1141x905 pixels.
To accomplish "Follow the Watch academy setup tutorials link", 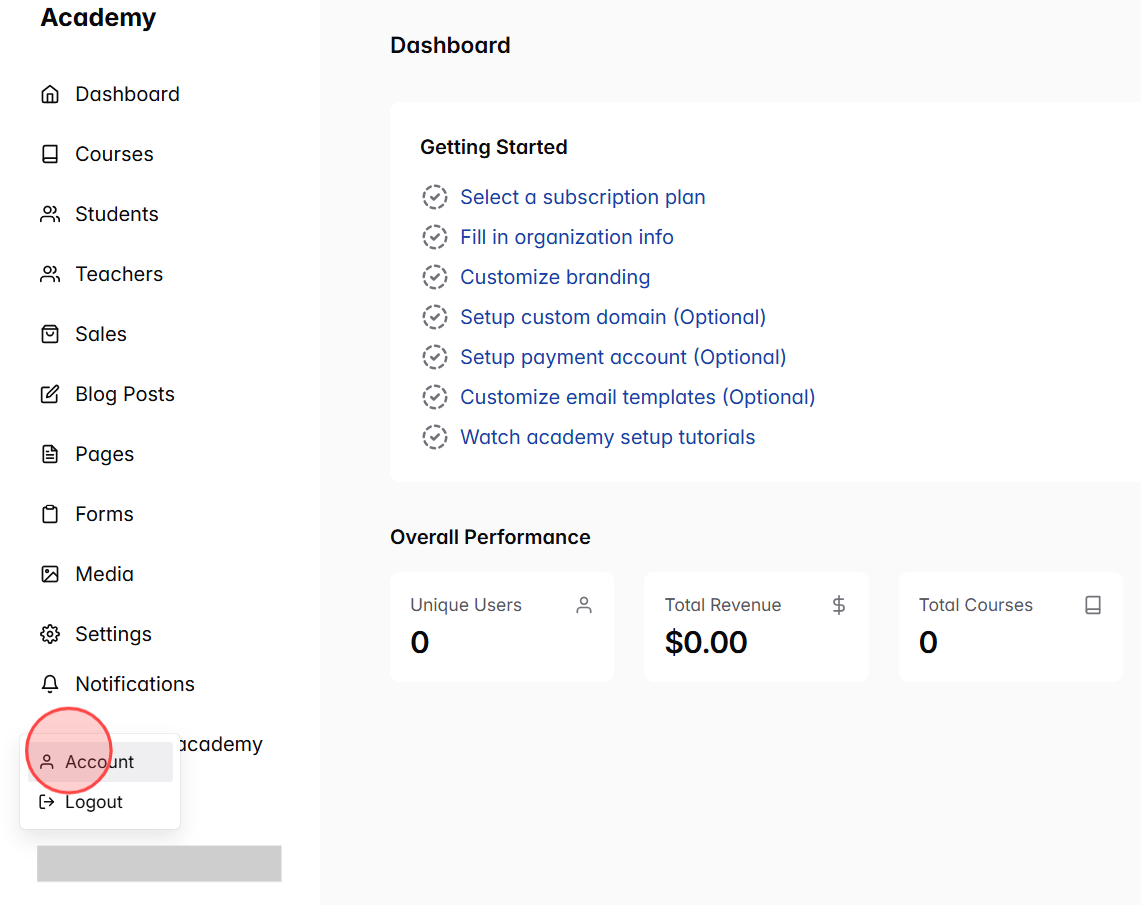I will tap(607, 437).
